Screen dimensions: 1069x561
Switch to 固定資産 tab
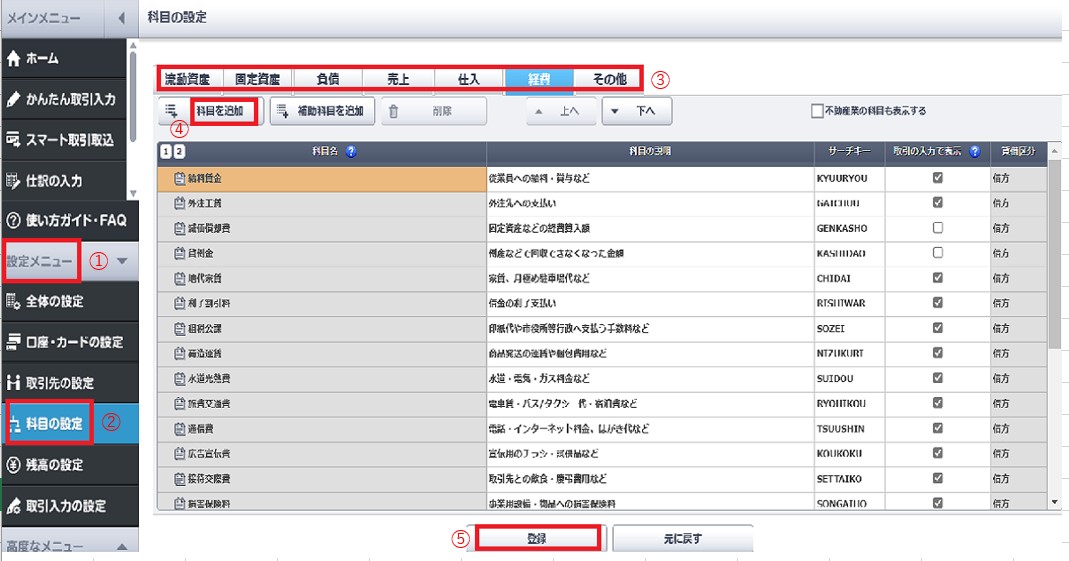258,79
